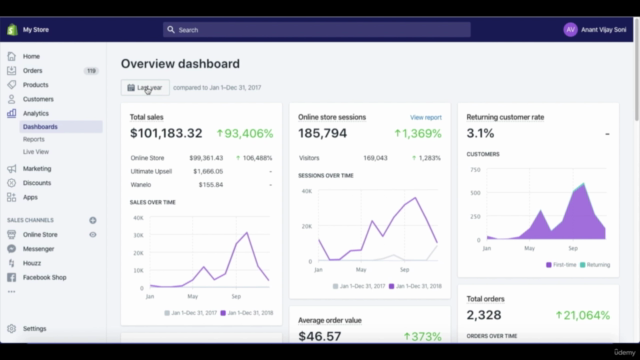Click the purple First-time legend swatch
This screenshot has height=360, width=640.
click(549, 265)
